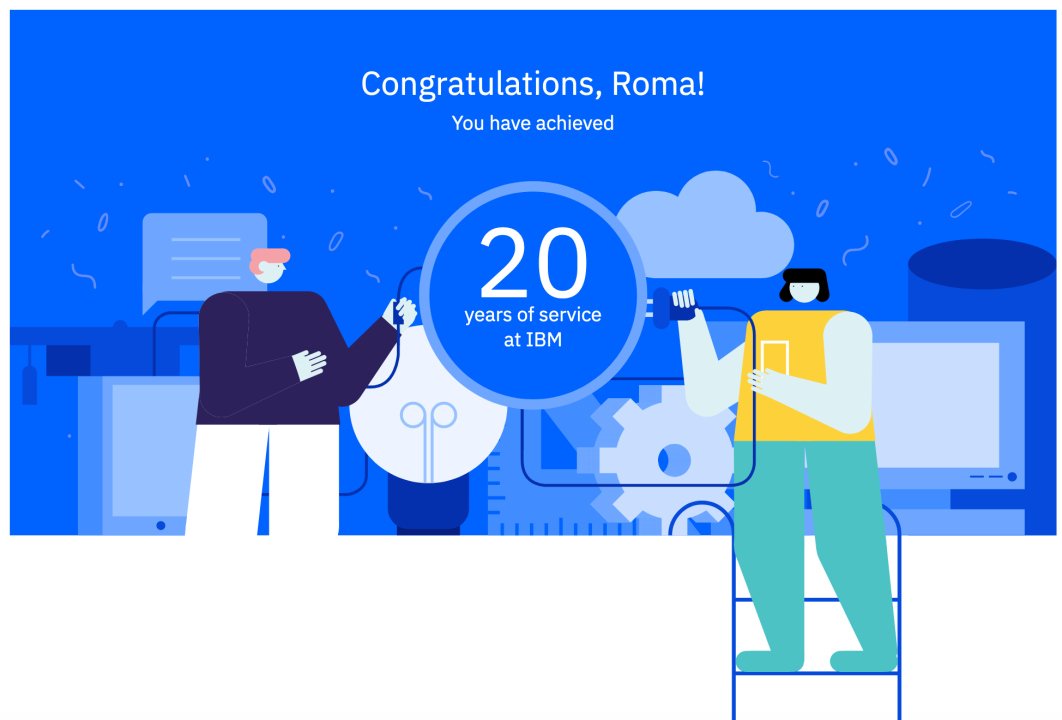Screen dimensions: 1062x720
Task: Click the blue ladder steps
Action: pos(817,637)
